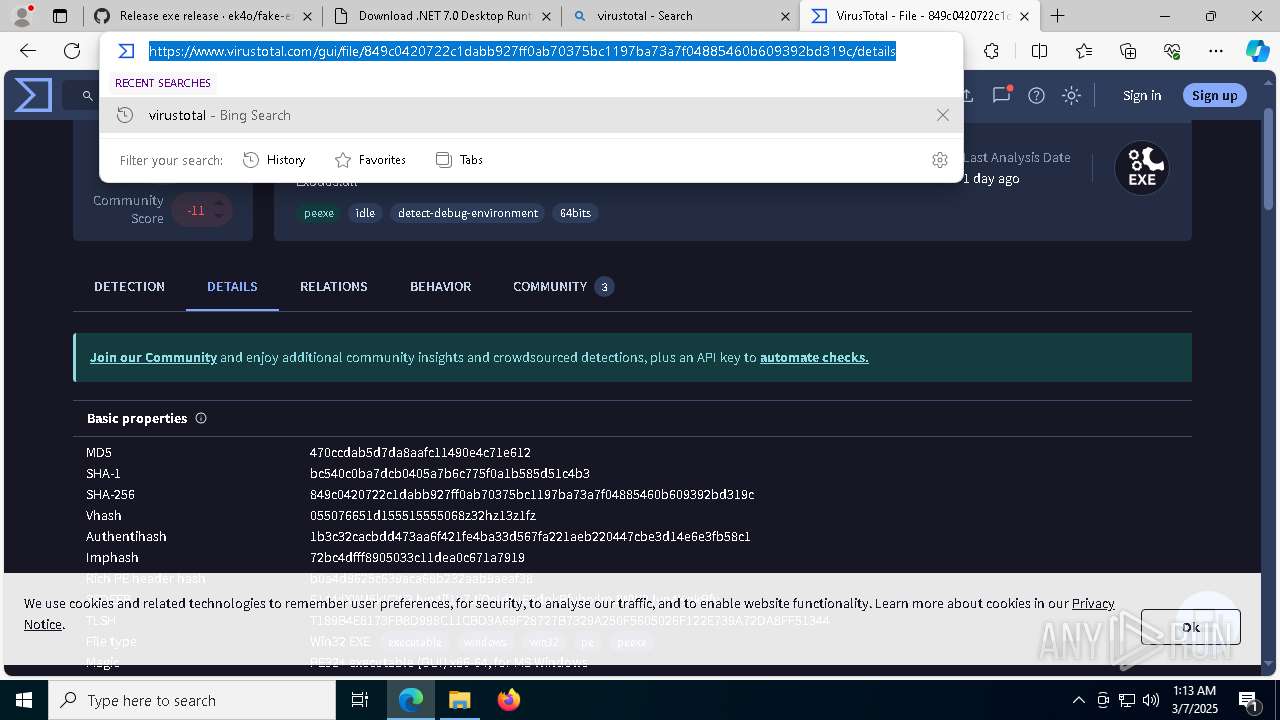This screenshot has height=720, width=1280.
Task: Click the Windows taskbar search box
Action: (192, 700)
